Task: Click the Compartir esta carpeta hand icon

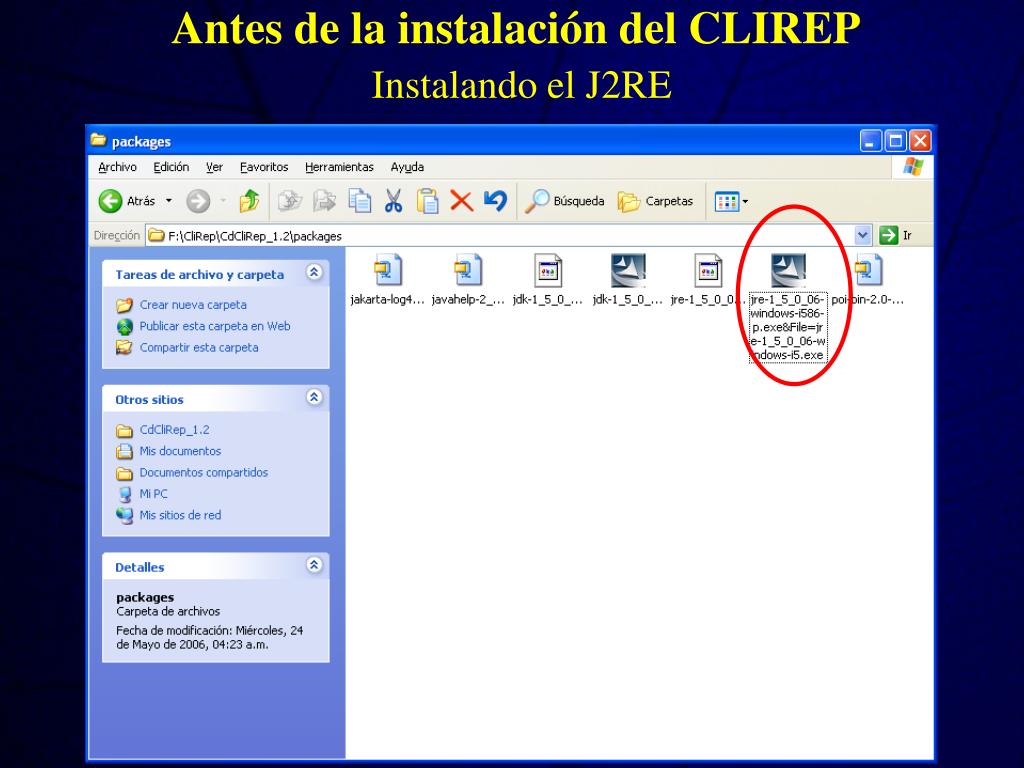Action: pos(124,347)
